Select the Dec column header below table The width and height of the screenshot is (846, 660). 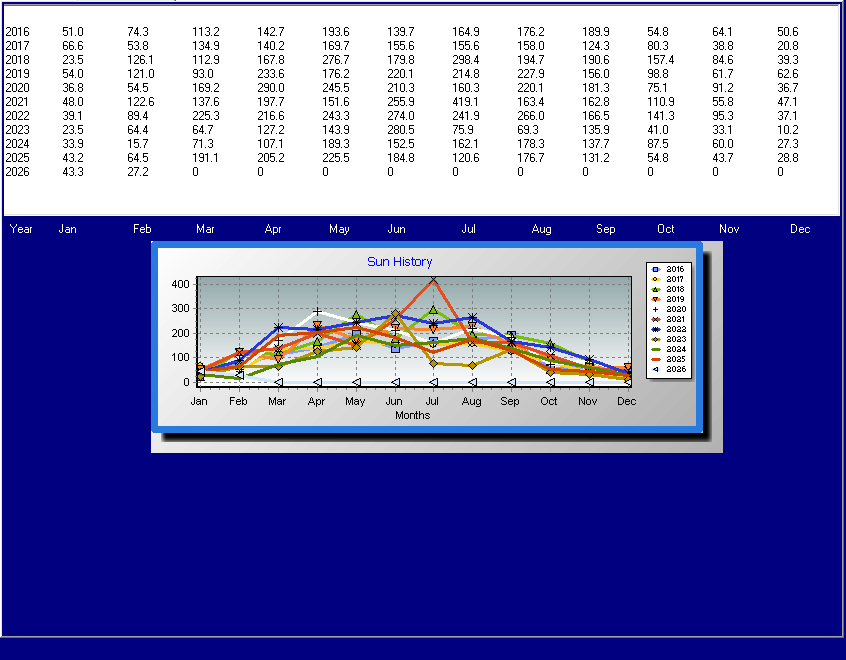[x=800, y=229]
